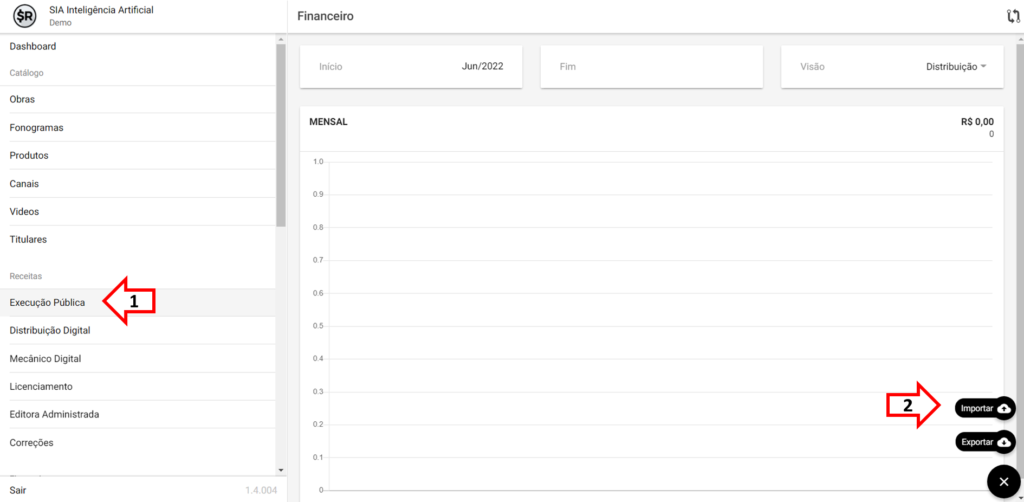Click Sair to log out
Screen dimensions: 1024x502
click(18, 490)
